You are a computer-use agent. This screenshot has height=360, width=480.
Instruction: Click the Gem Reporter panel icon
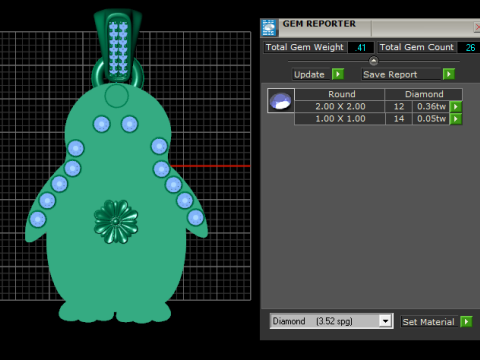[x=269, y=28]
